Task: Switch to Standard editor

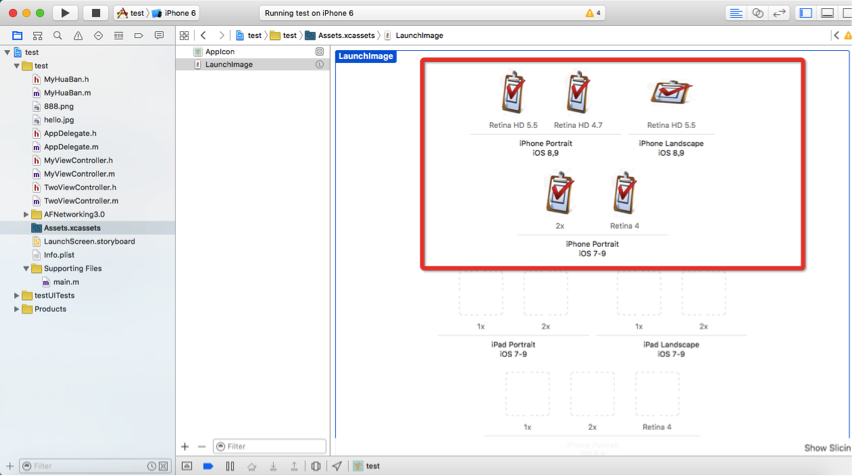Action: (736, 13)
